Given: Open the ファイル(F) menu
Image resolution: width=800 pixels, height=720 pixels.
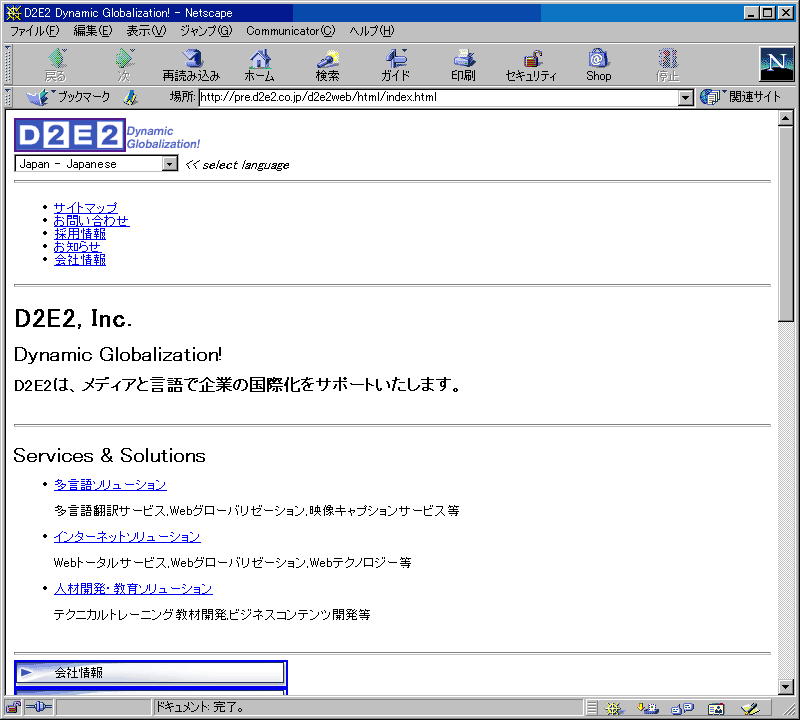Looking at the screenshot, I should (x=35, y=31).
